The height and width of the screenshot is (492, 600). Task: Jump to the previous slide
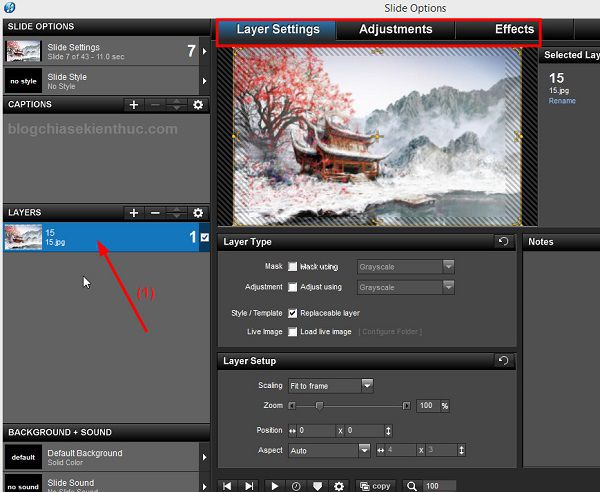pos(227,486)
